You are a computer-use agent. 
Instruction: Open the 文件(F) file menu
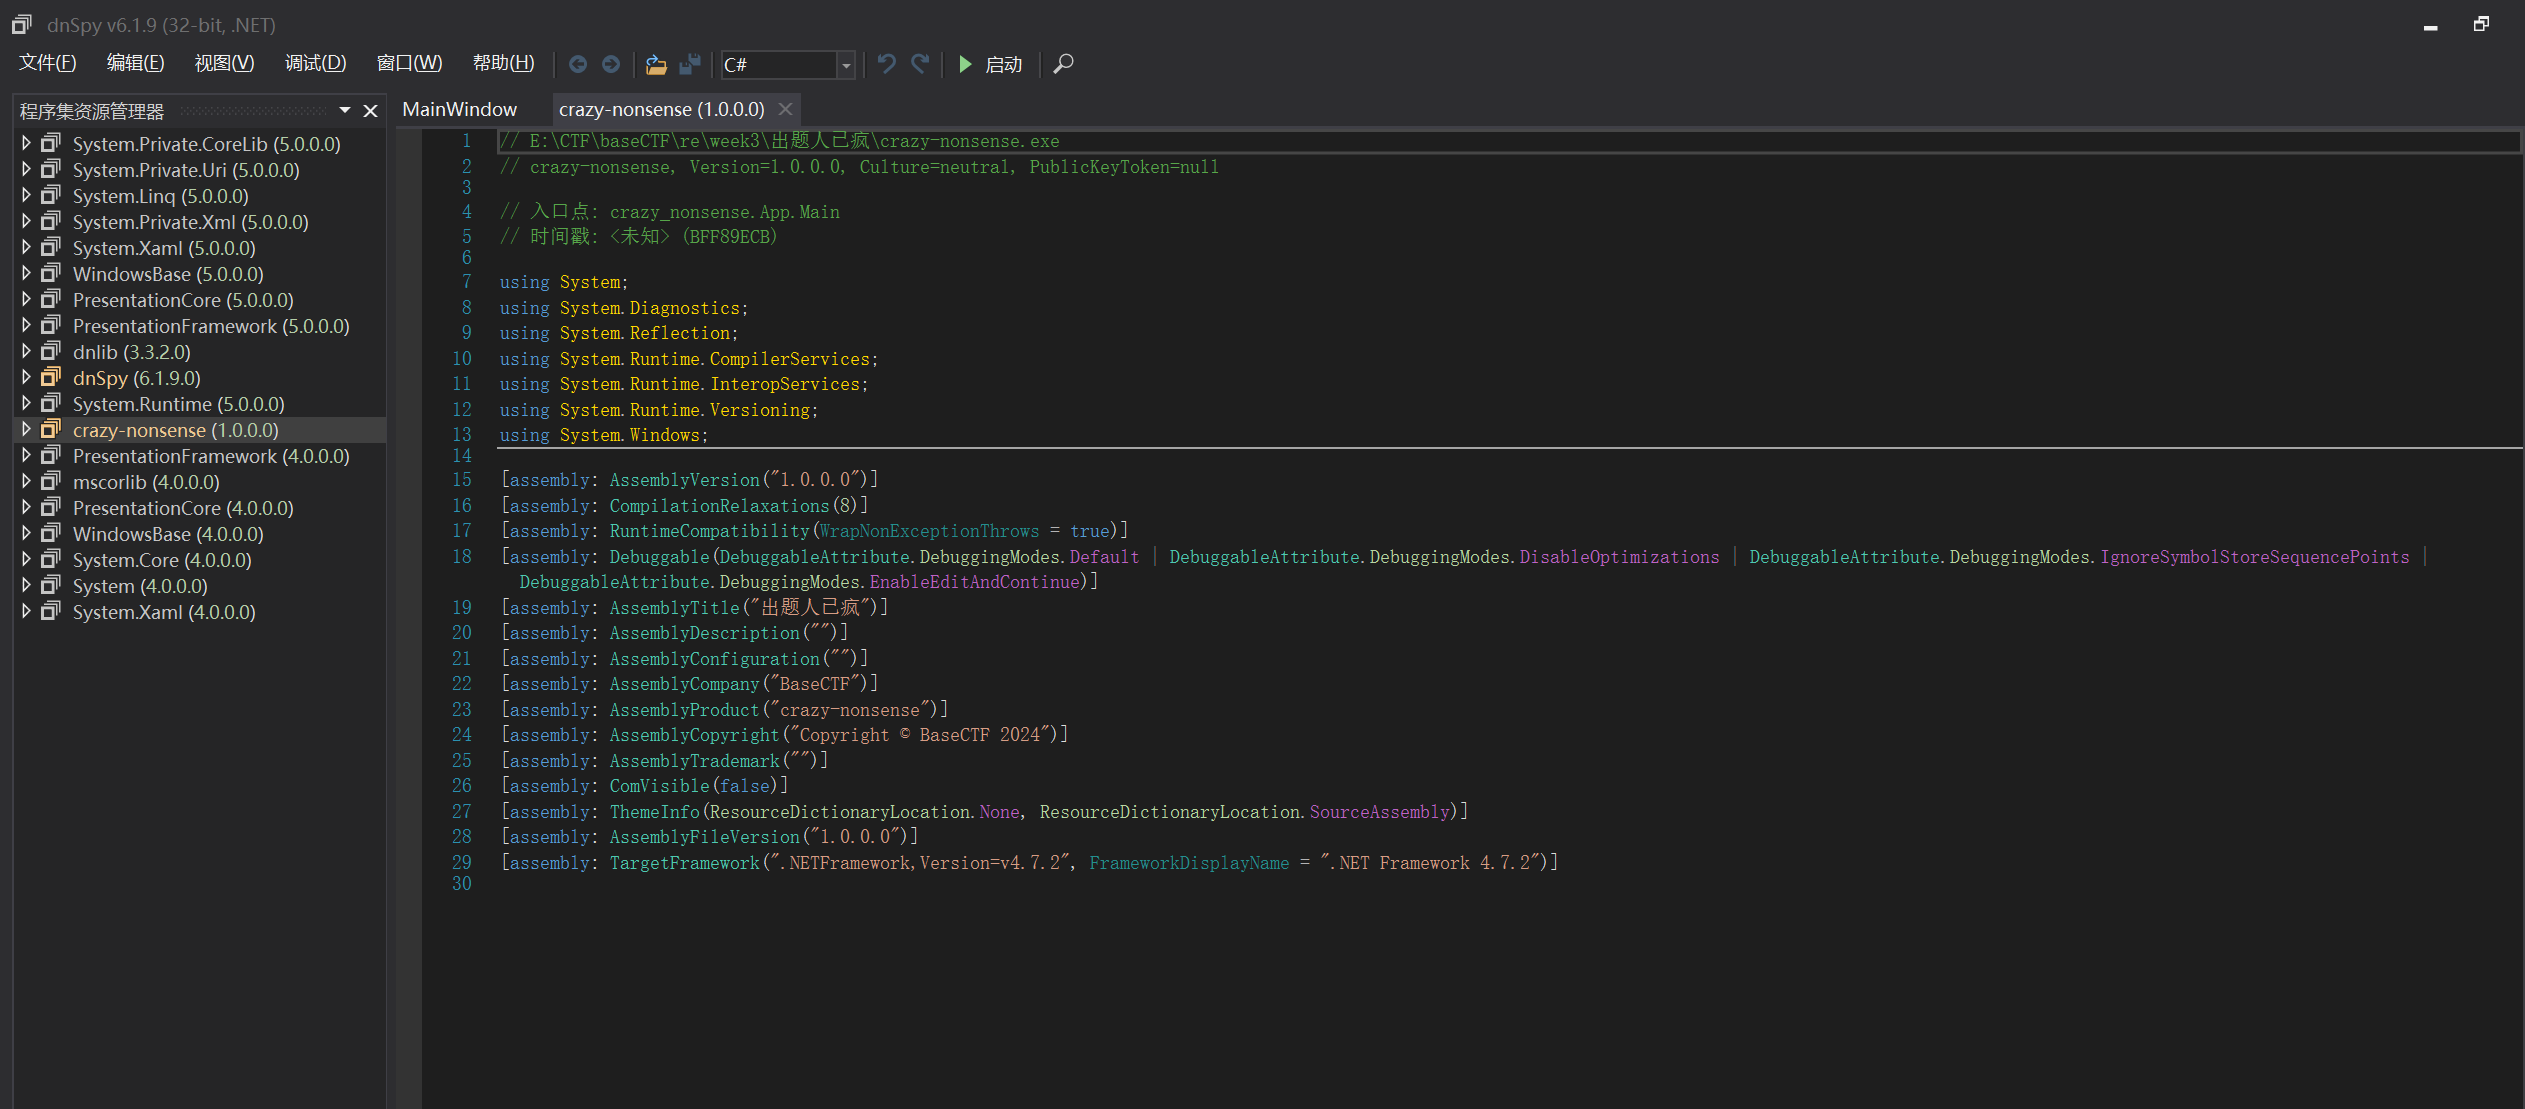(47, 63)
